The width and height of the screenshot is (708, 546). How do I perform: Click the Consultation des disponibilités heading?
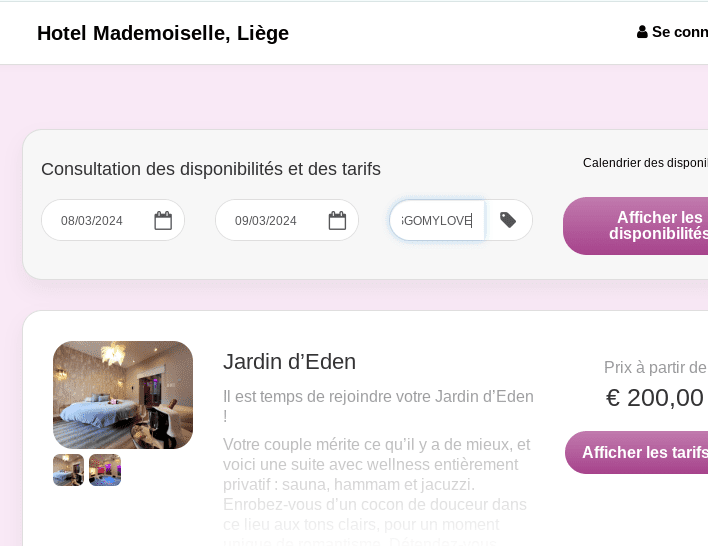tap(211, 169)
